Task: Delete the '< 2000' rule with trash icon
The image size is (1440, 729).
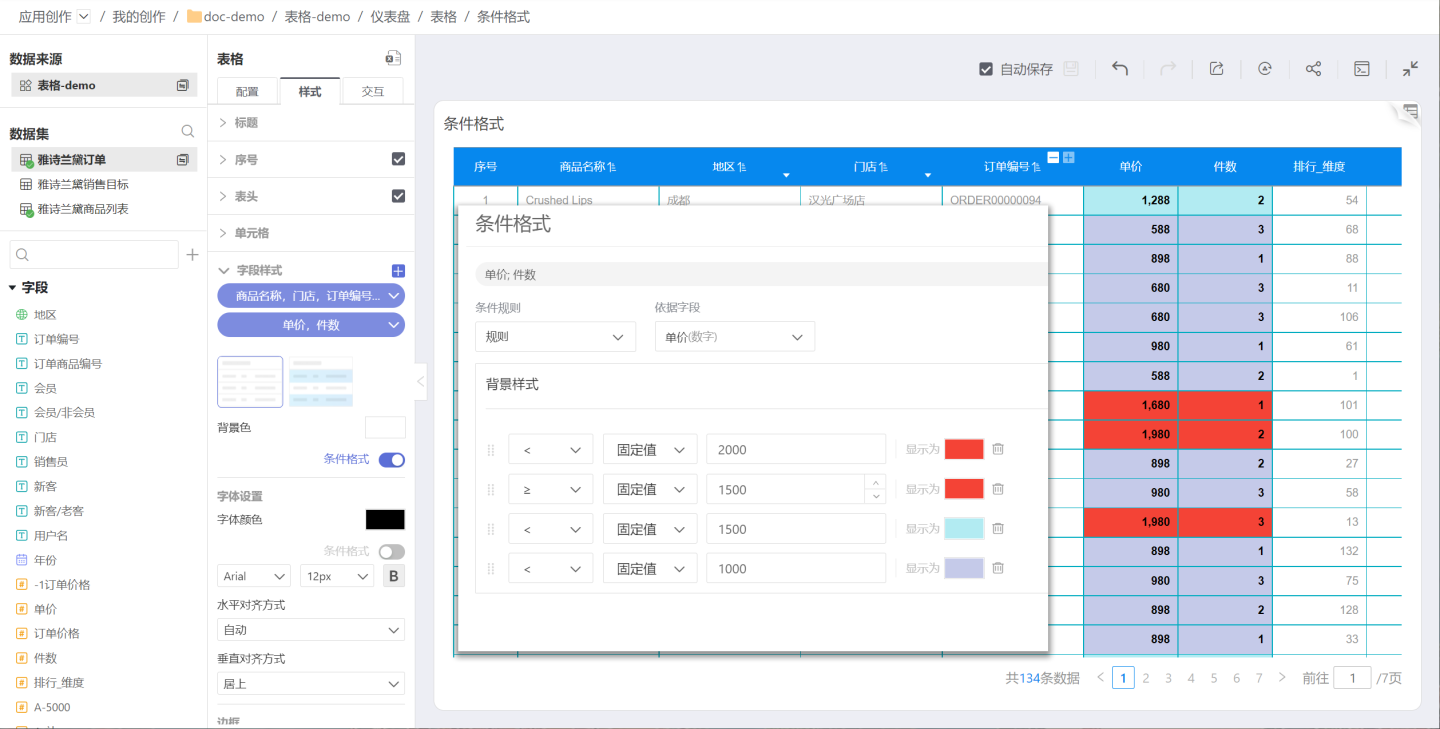Action: point(997,449)
